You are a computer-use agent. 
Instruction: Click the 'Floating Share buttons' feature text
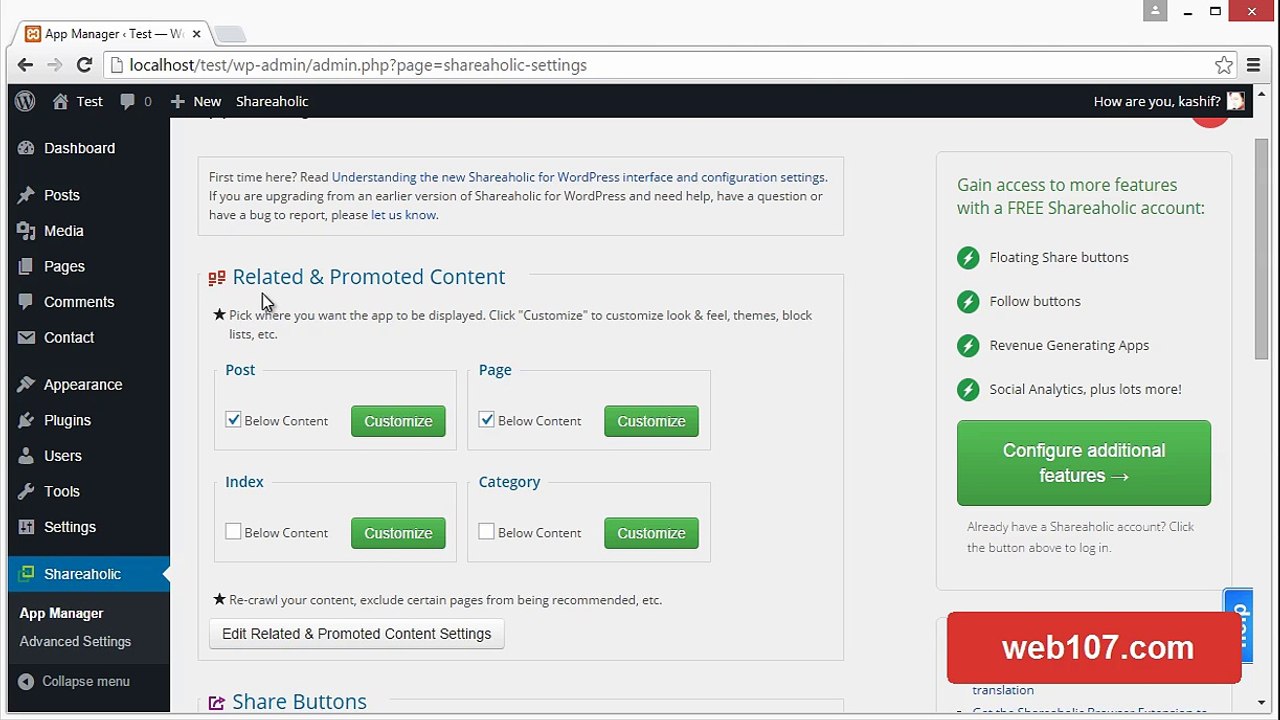click(1059, 257)
